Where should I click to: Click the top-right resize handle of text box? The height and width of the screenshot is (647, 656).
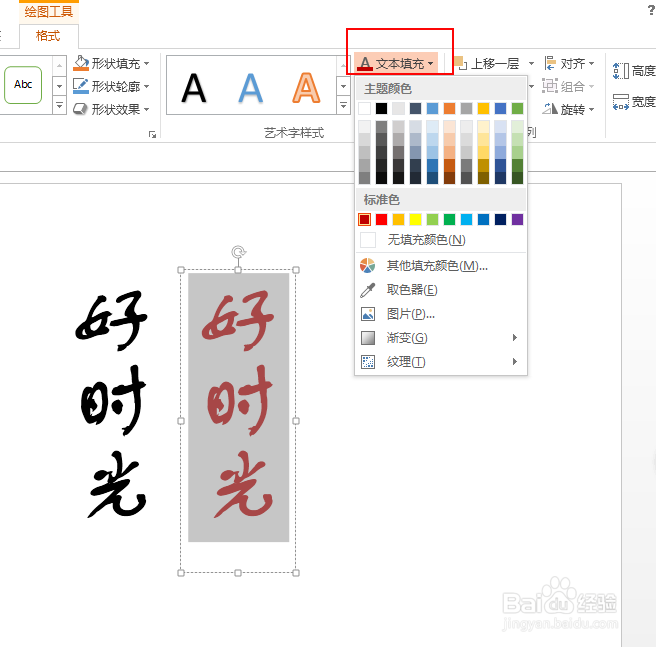pyautogui.click(x=296, y=270)
